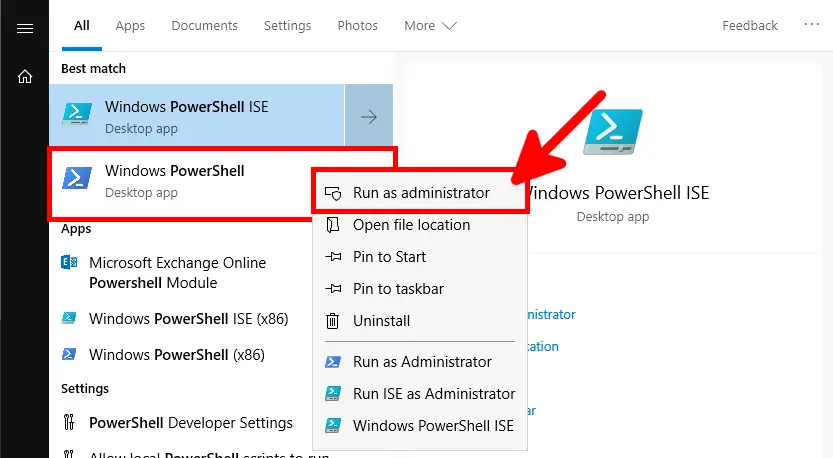Open Microsoft Exchange Online Powershell Module result
The image size is (833, 458).
point(181,273)
